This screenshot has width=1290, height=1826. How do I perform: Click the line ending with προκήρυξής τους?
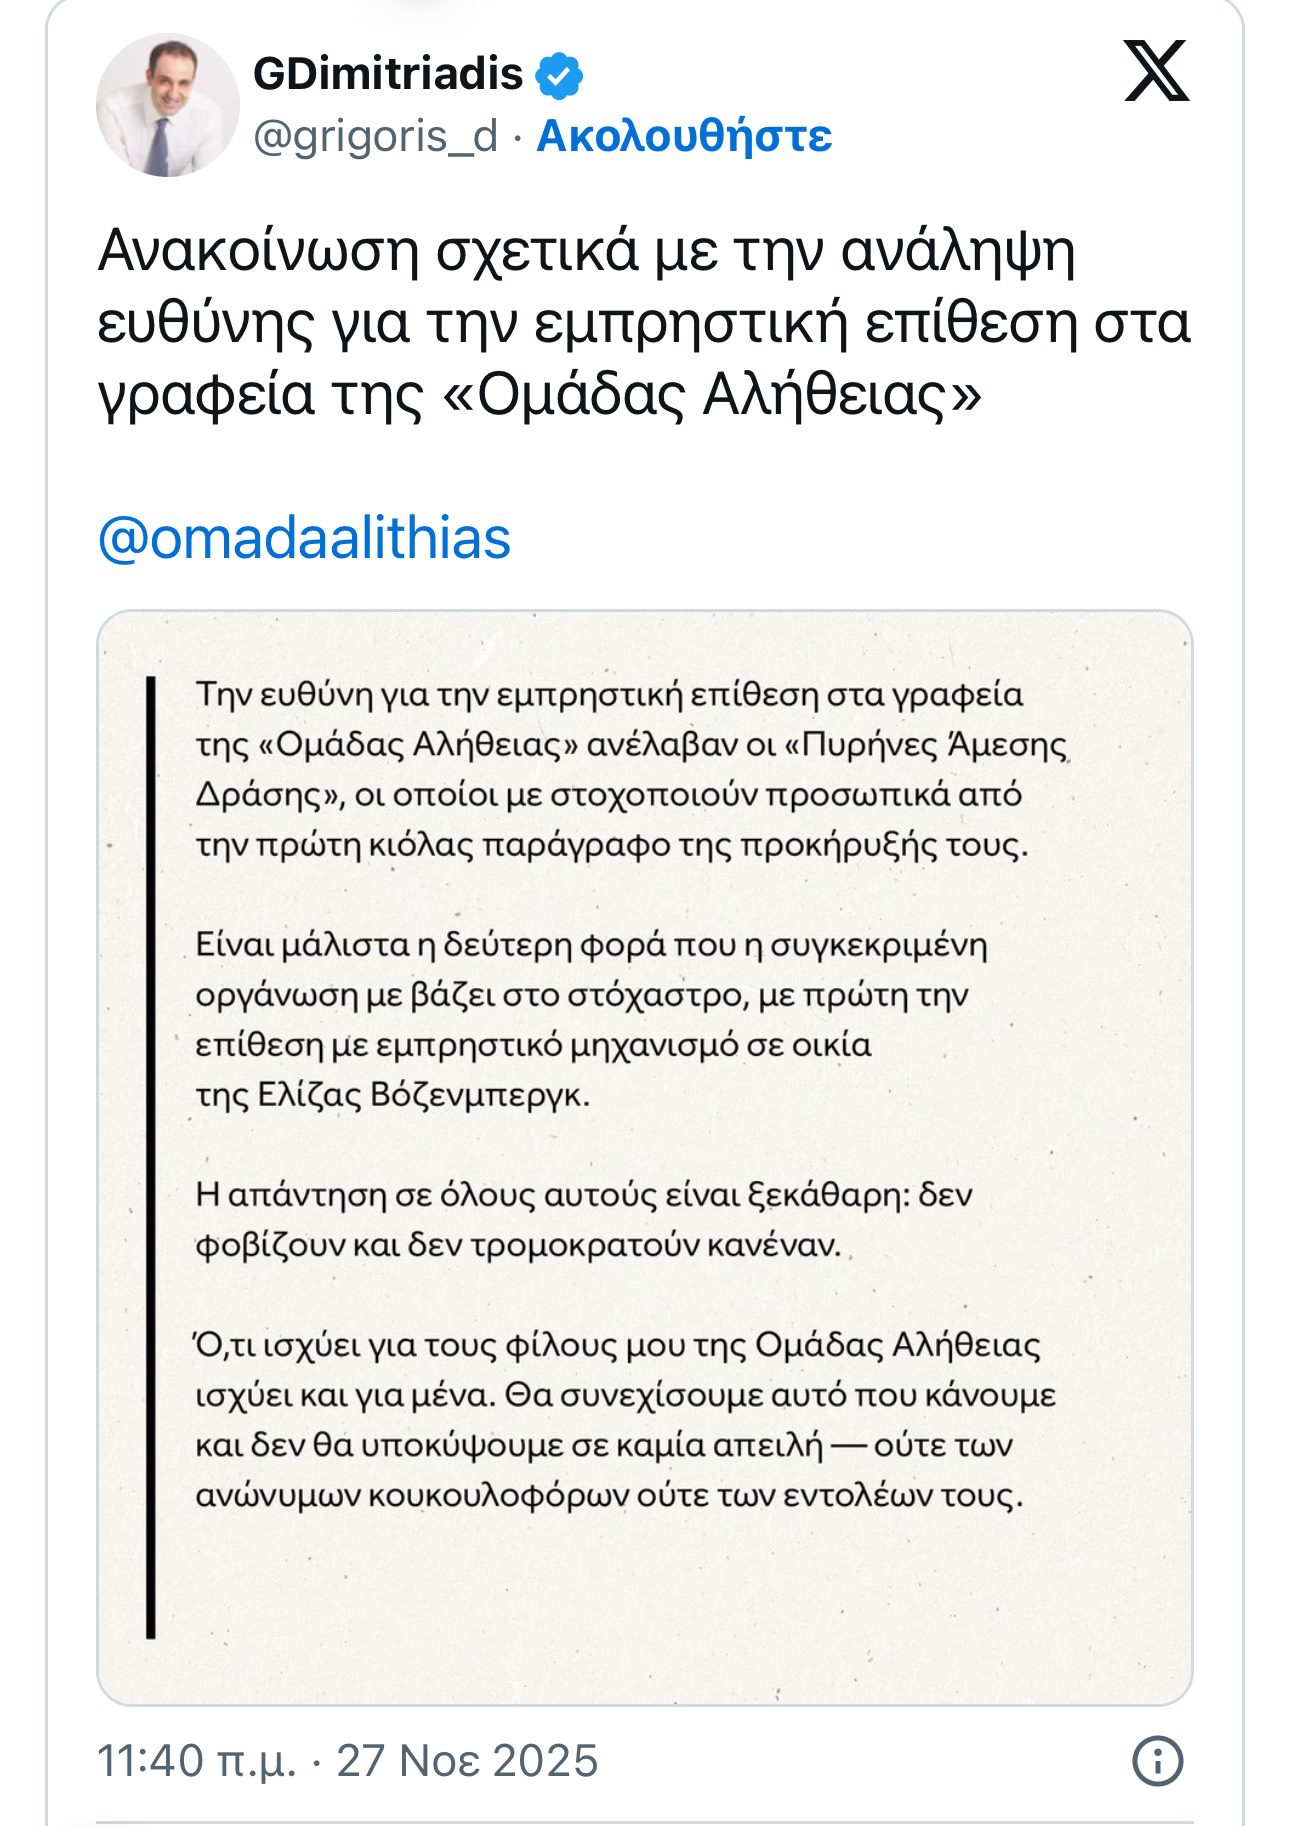click(611, 846)
